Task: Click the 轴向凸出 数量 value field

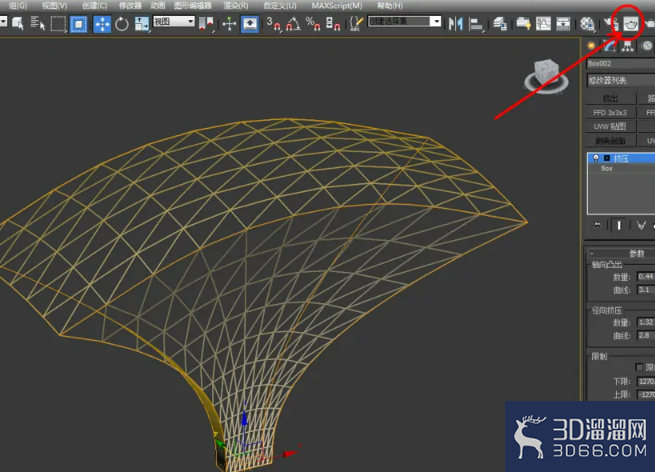Action: [x=646, y=277]
